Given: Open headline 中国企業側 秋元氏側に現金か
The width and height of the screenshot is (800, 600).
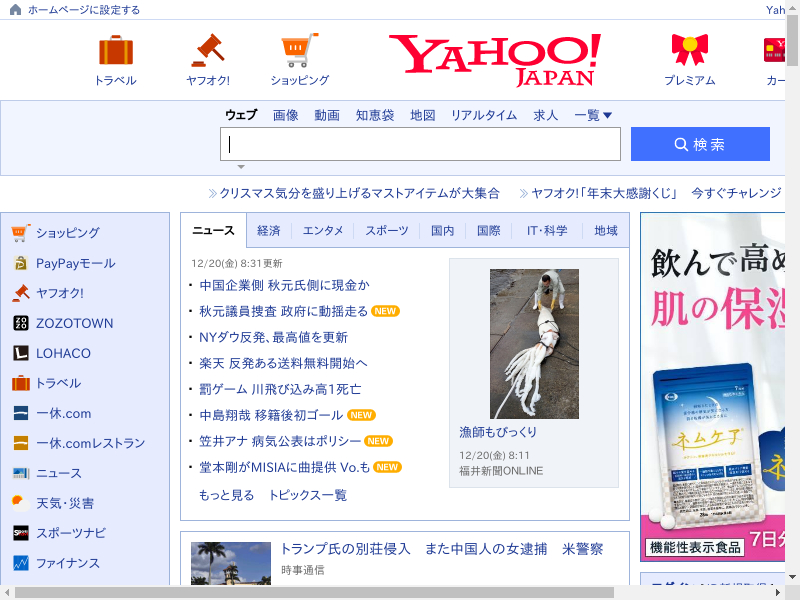Looking at the screenshot, I should 284,285.
